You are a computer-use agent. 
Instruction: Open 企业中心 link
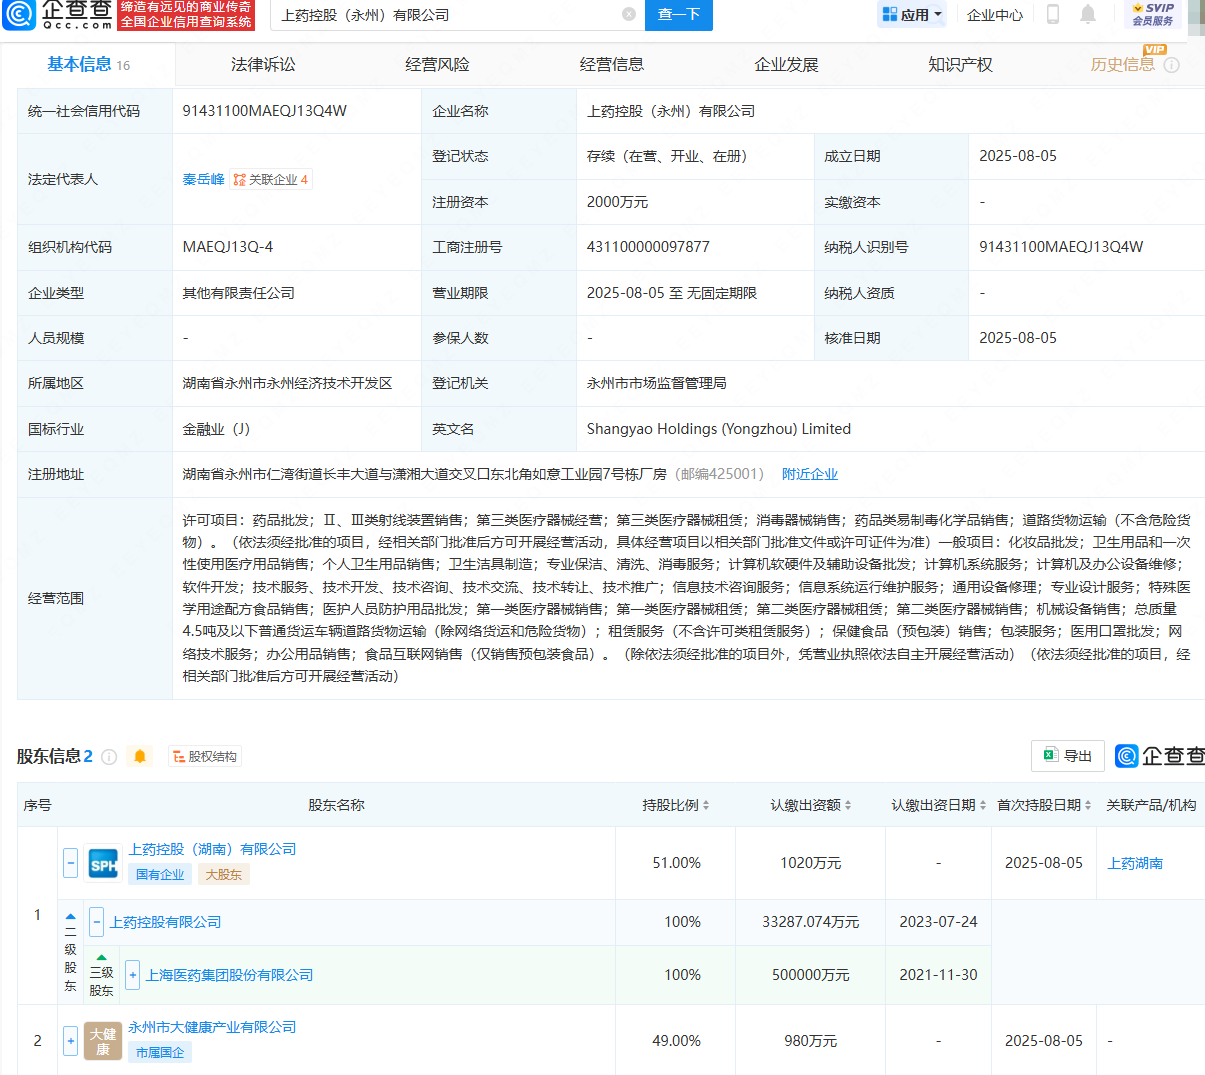(995, 14)
